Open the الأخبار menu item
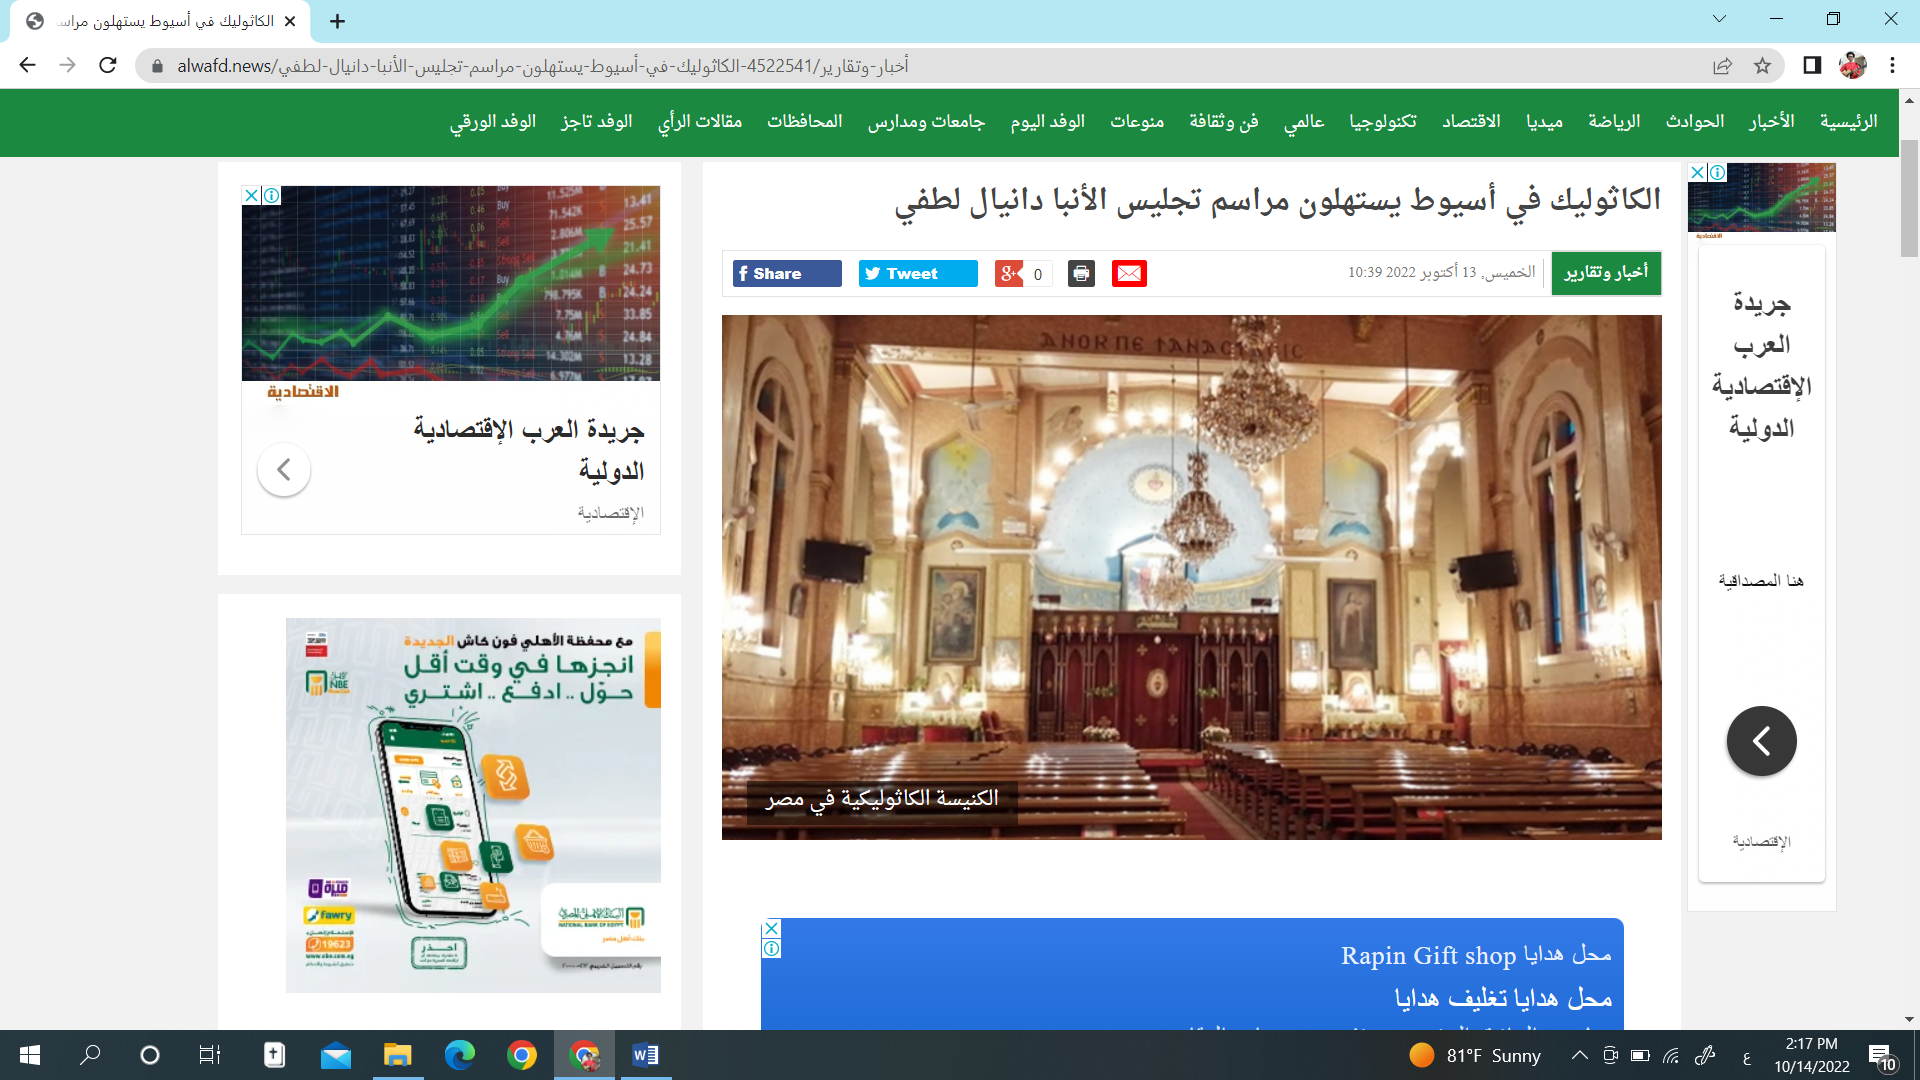 point(1771,121)
